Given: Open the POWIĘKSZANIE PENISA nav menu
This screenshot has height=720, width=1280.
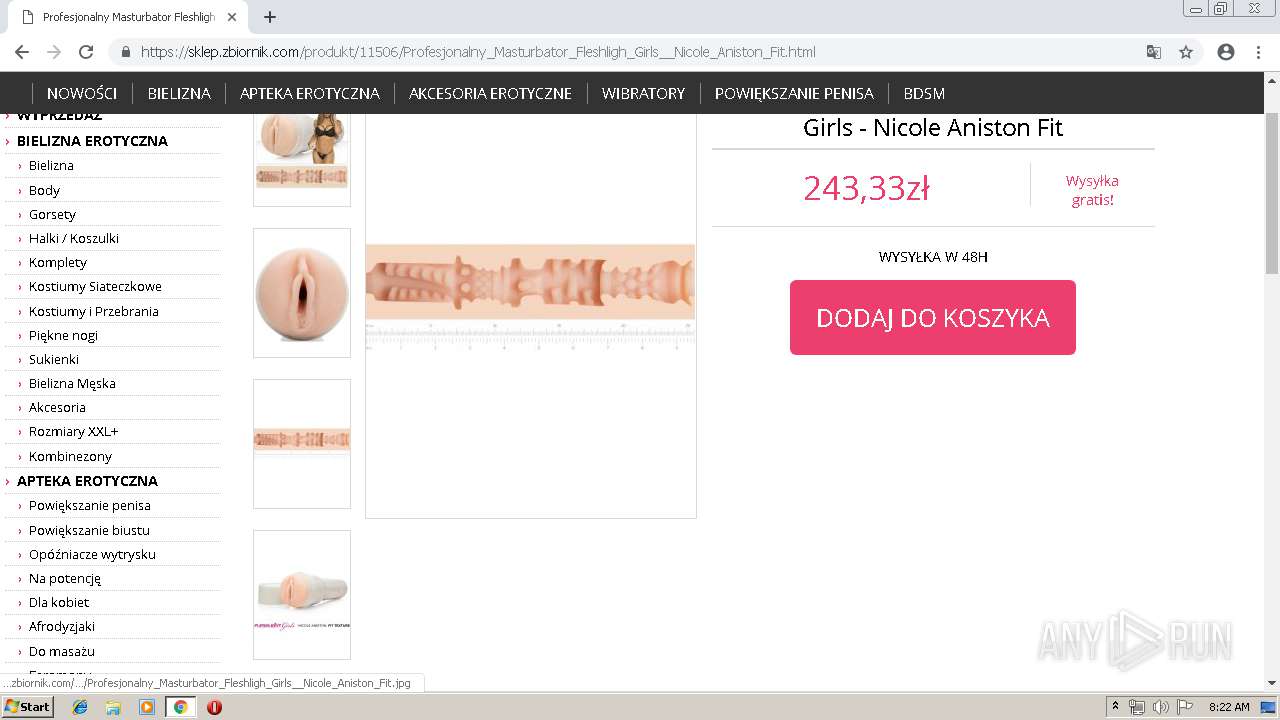Looking at the screenshot, I should tap(794, 93).
